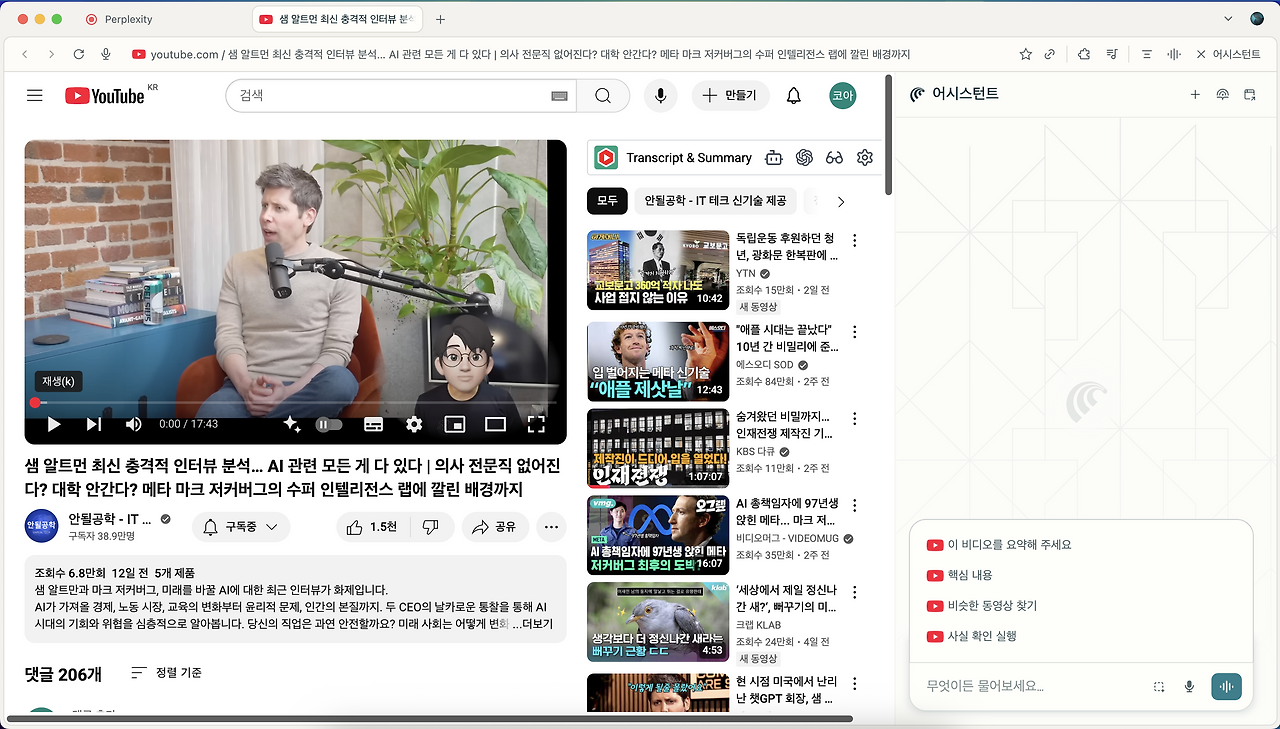Click the ChatGPT icon in Transcript & Summary

coord(804,158)
